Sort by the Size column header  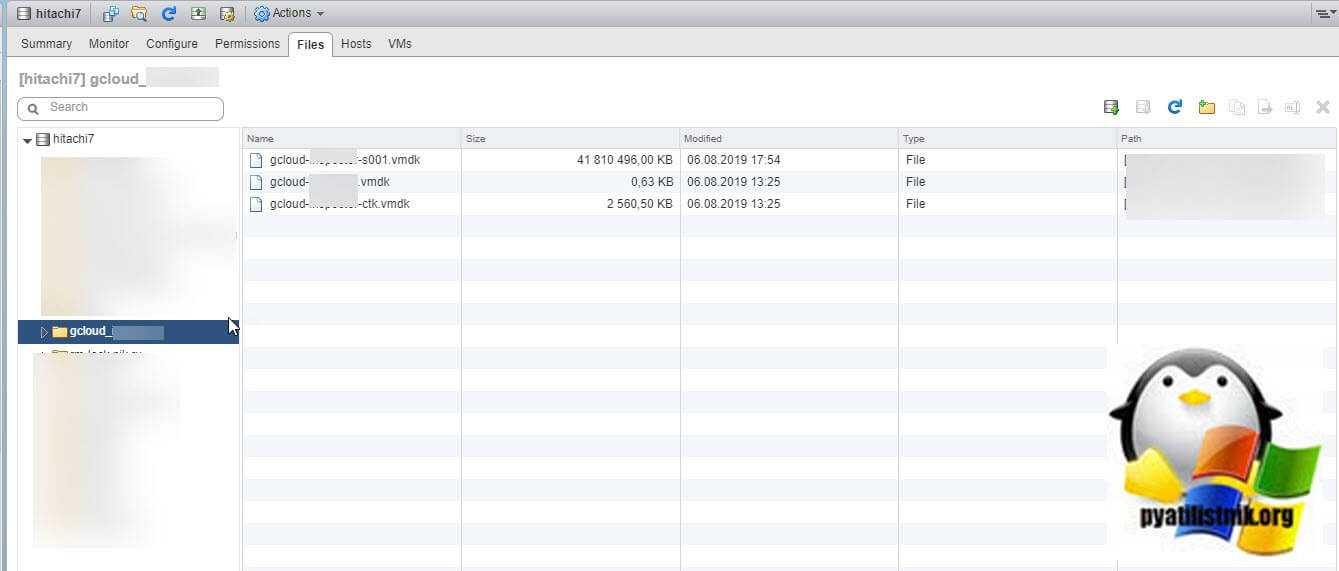[x=571, y=138]
